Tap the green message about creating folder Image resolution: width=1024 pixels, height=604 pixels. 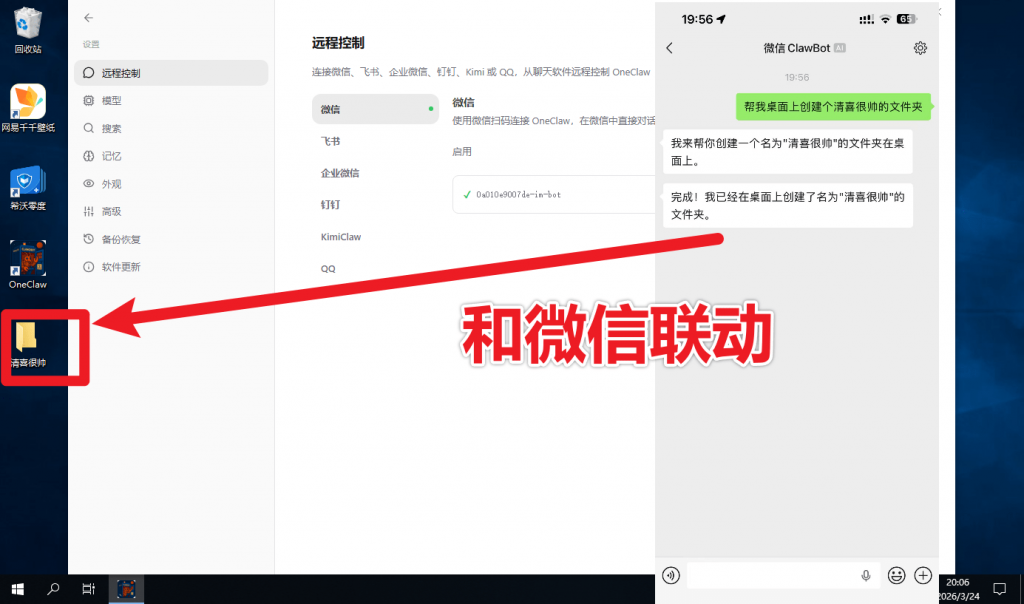pyautogui.click(x=833, y=107)
